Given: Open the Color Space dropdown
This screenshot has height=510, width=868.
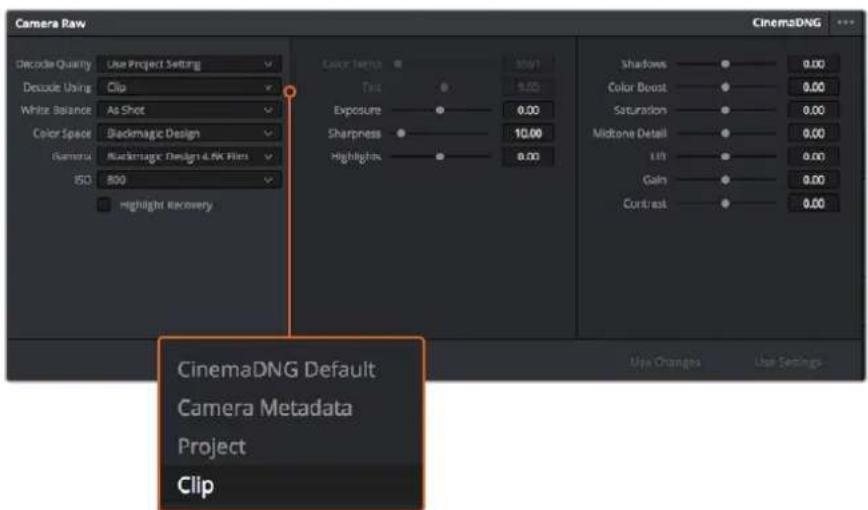Looking at the screenshot, I should (189, 133).
